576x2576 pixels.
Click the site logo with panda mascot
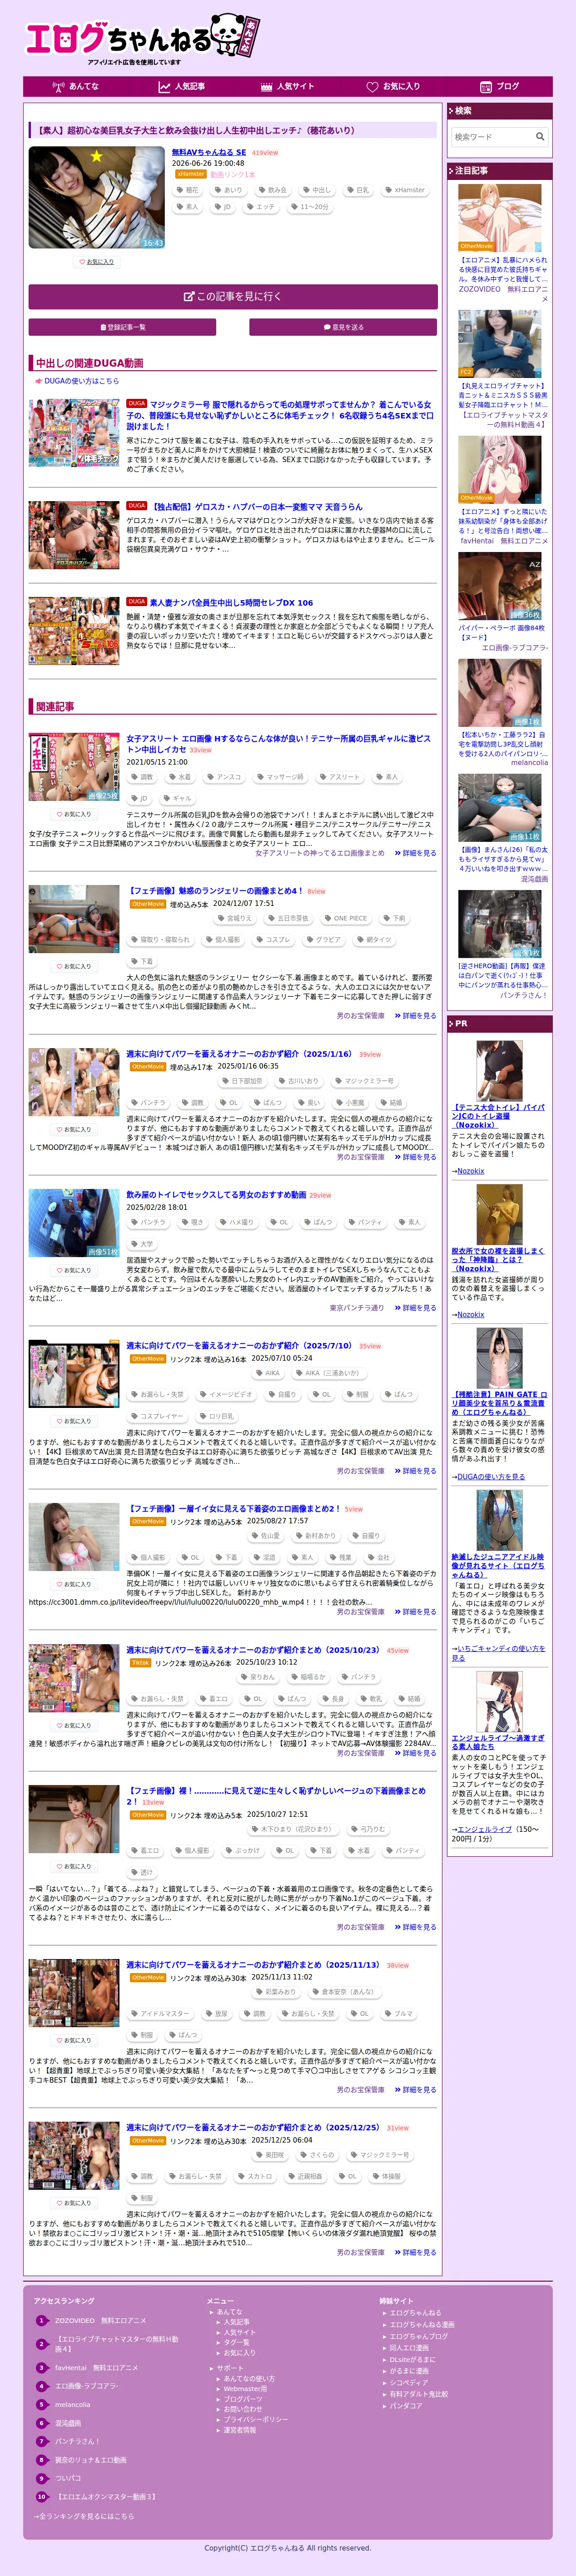pyautogui.click(x=144, y=38)
